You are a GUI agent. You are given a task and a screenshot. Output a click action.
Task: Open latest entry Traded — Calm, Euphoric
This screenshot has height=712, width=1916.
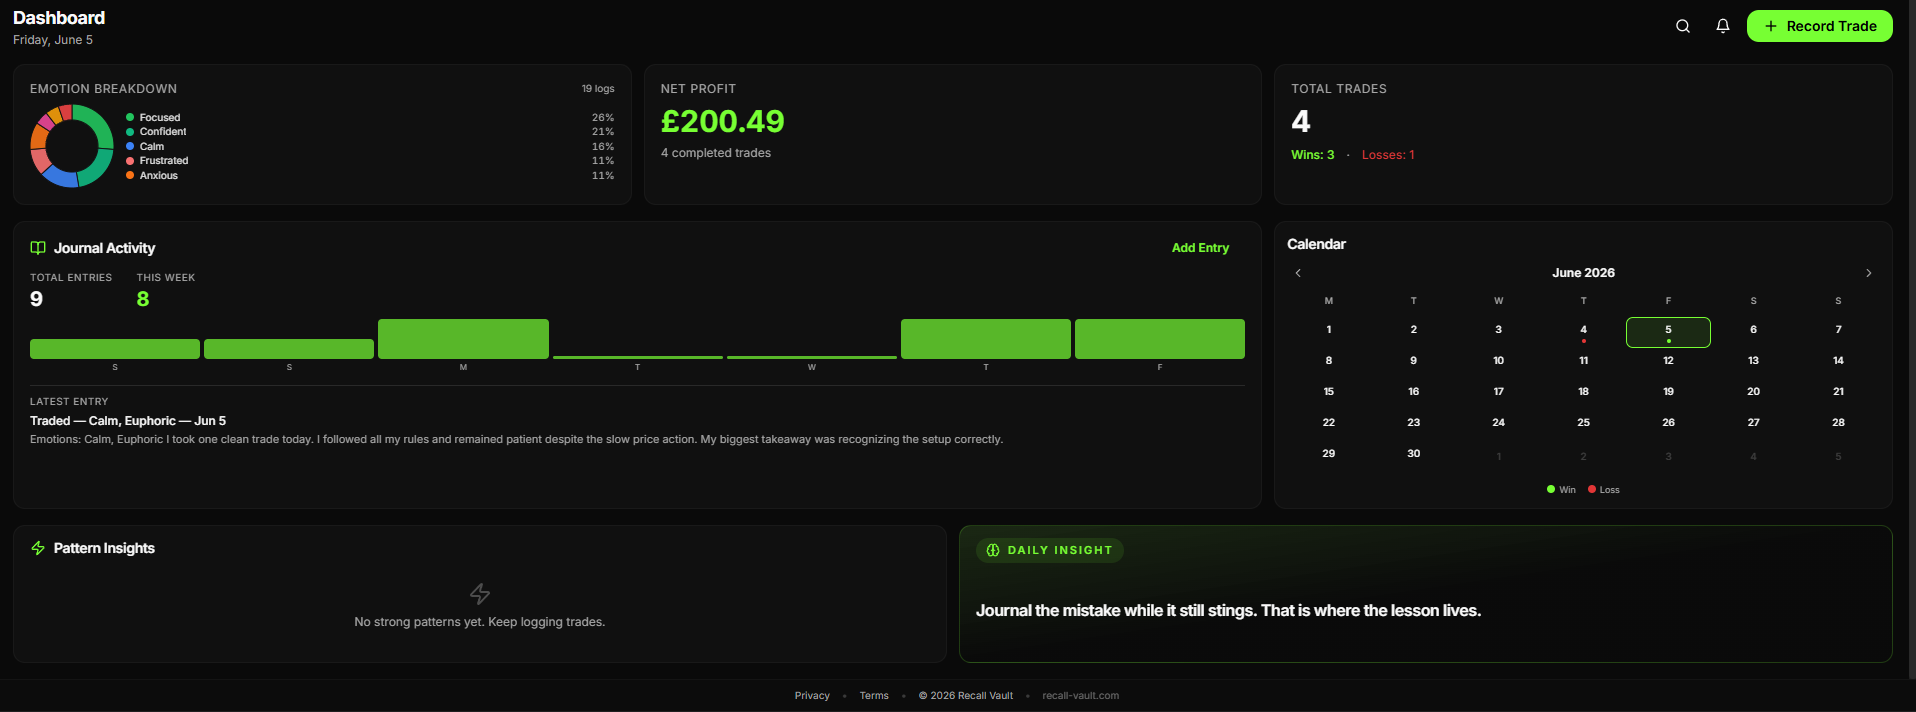tap(128, 421)
